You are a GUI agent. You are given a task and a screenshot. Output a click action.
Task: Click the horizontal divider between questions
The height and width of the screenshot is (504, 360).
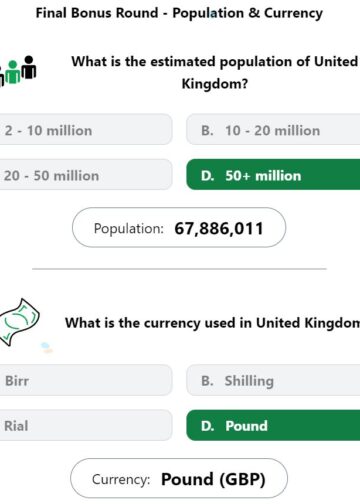179,268
